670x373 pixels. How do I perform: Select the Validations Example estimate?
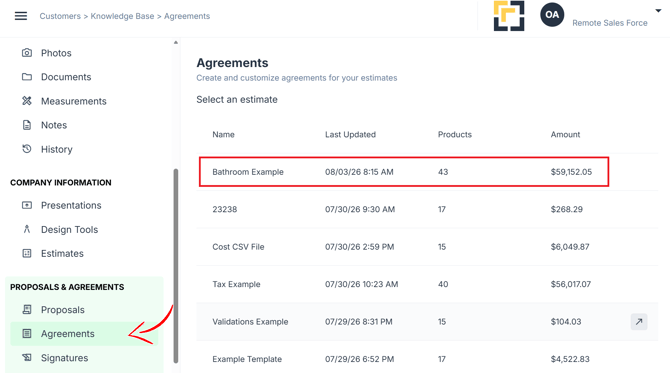427,322
